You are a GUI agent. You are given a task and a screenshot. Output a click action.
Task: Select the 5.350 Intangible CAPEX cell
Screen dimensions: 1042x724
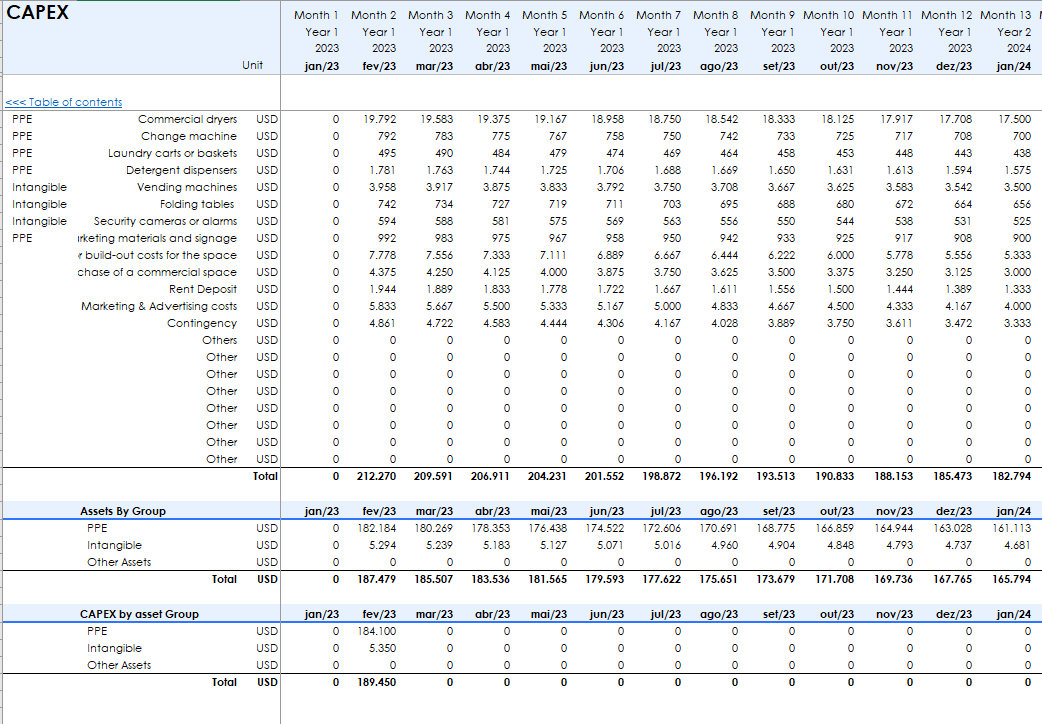pyautogui.click(x=382, y=648)
